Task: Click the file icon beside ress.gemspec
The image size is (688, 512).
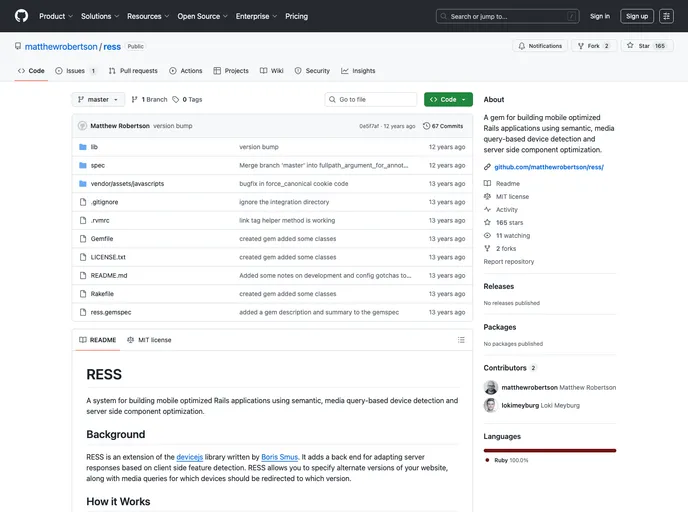Action: [82, 312]
